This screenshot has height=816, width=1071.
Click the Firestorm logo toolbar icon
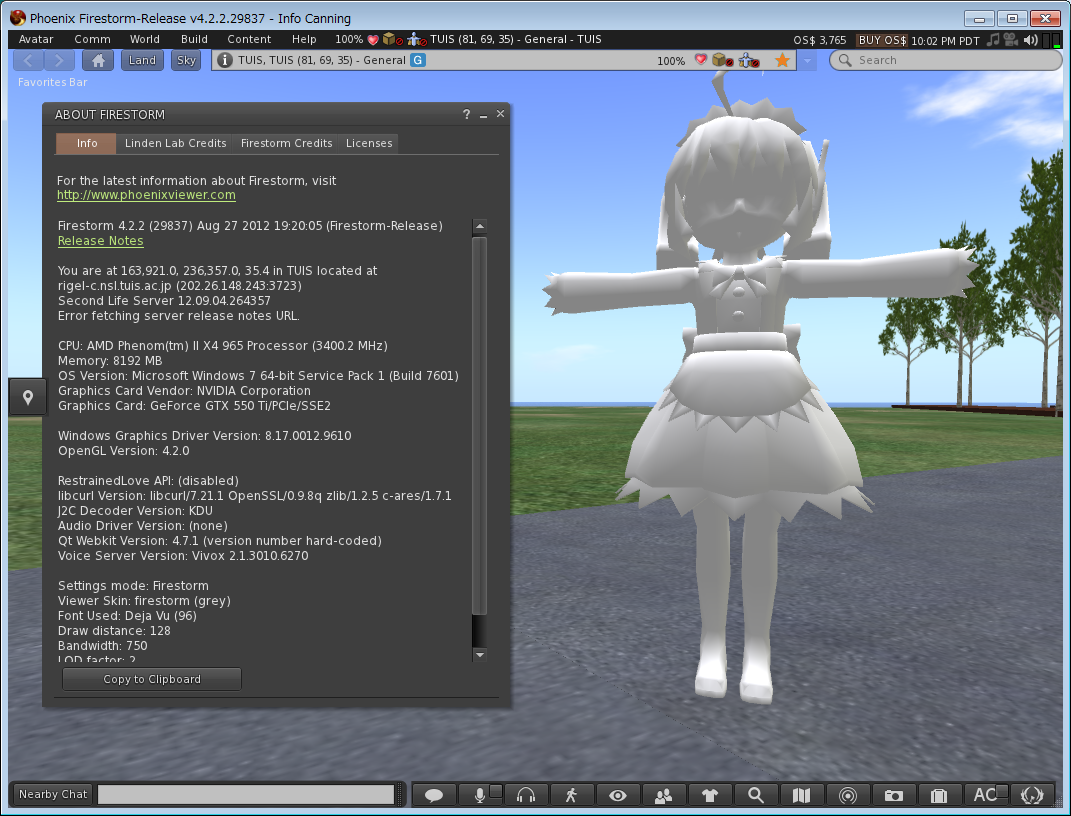coord(1031,795)
